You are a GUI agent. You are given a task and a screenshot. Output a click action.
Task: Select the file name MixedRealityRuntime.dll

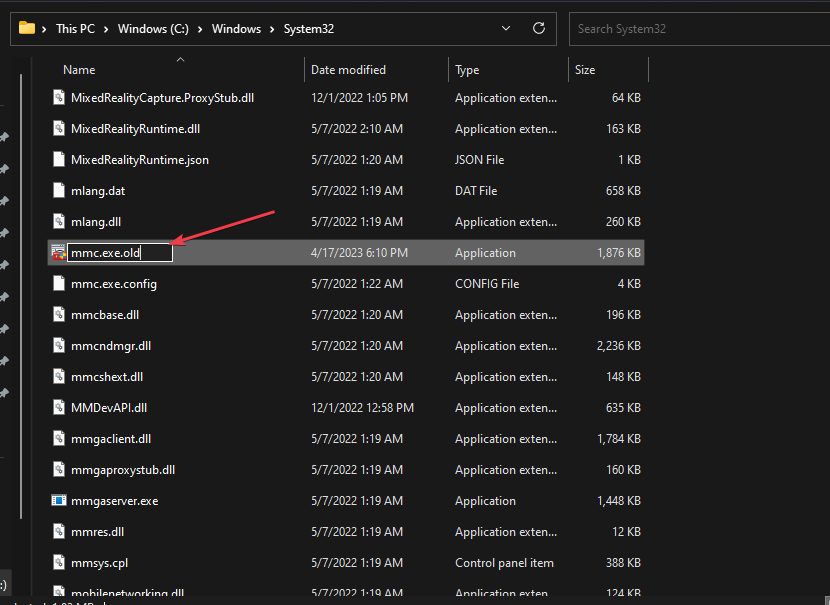click(136, 129)
